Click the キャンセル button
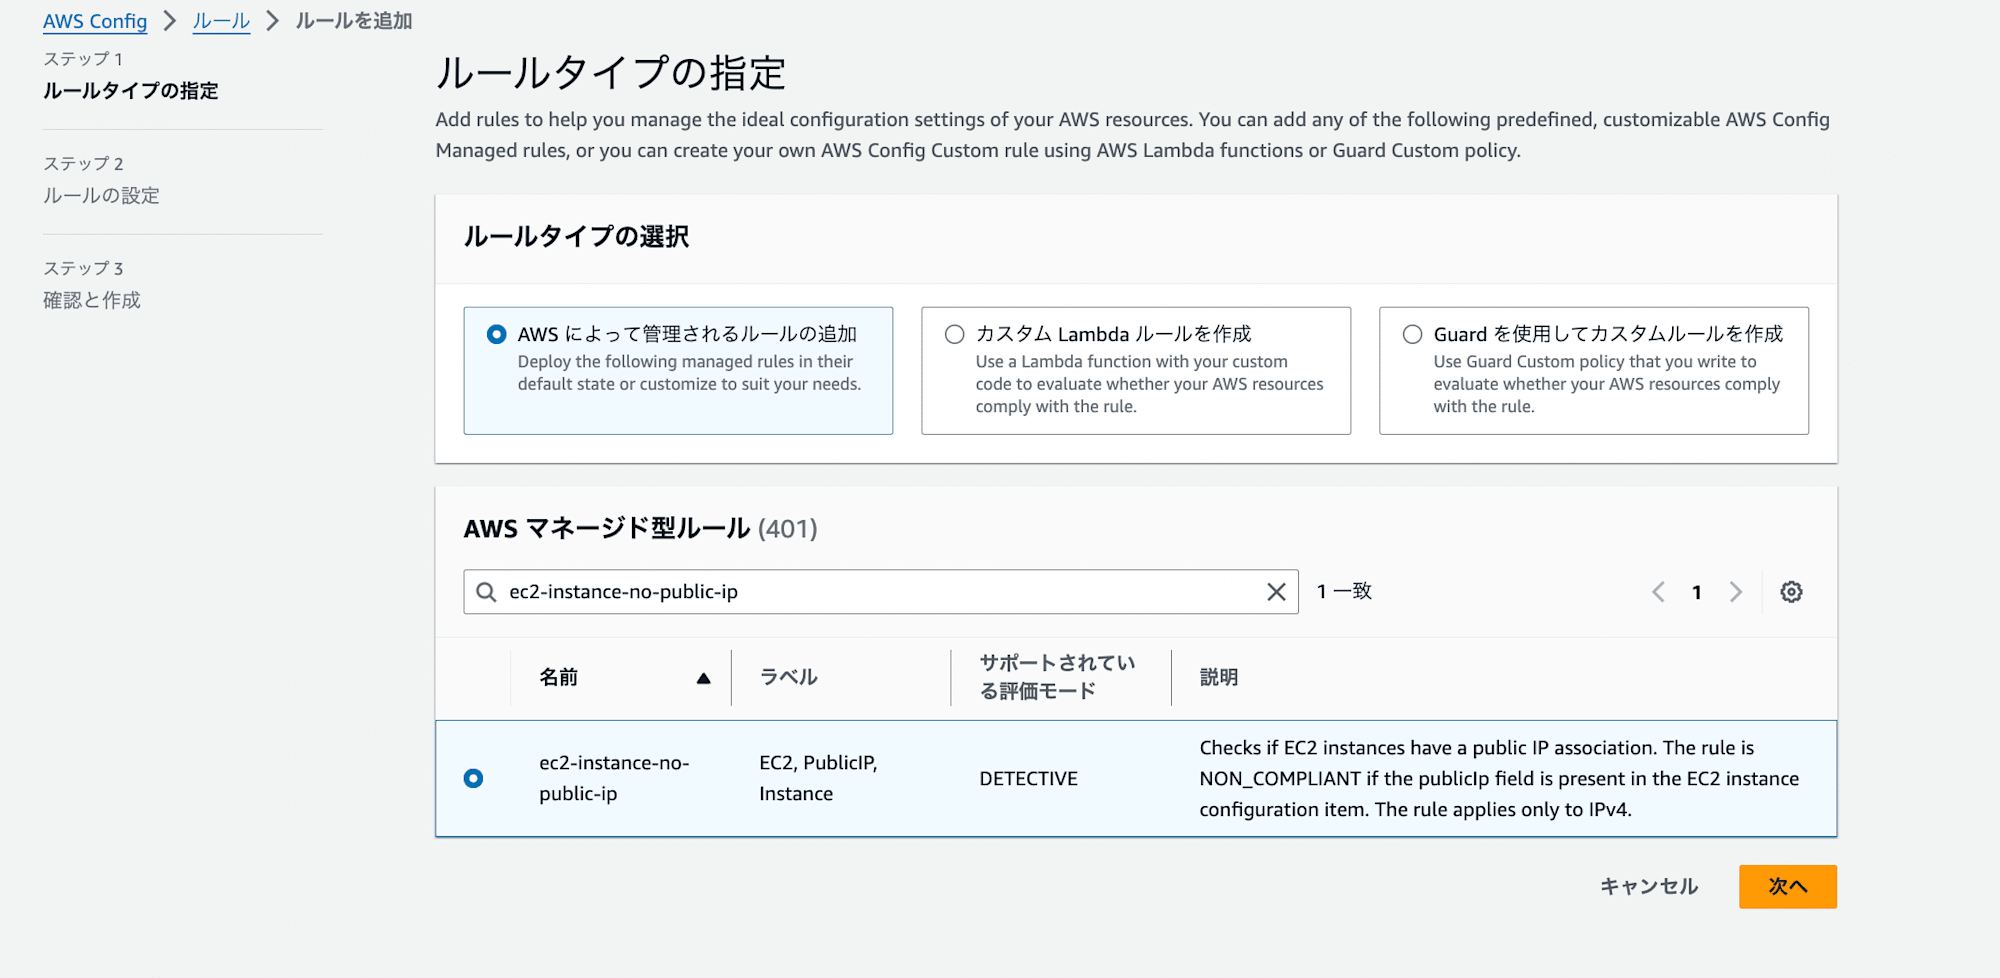This screenshot has height=978, width=2000. coord(1649,886)
